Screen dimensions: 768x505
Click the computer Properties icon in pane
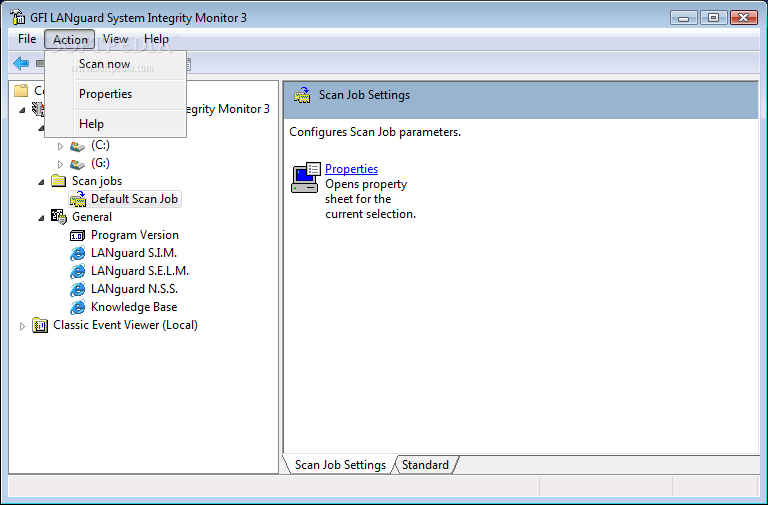pyautogui.click(x=306, y=177)
